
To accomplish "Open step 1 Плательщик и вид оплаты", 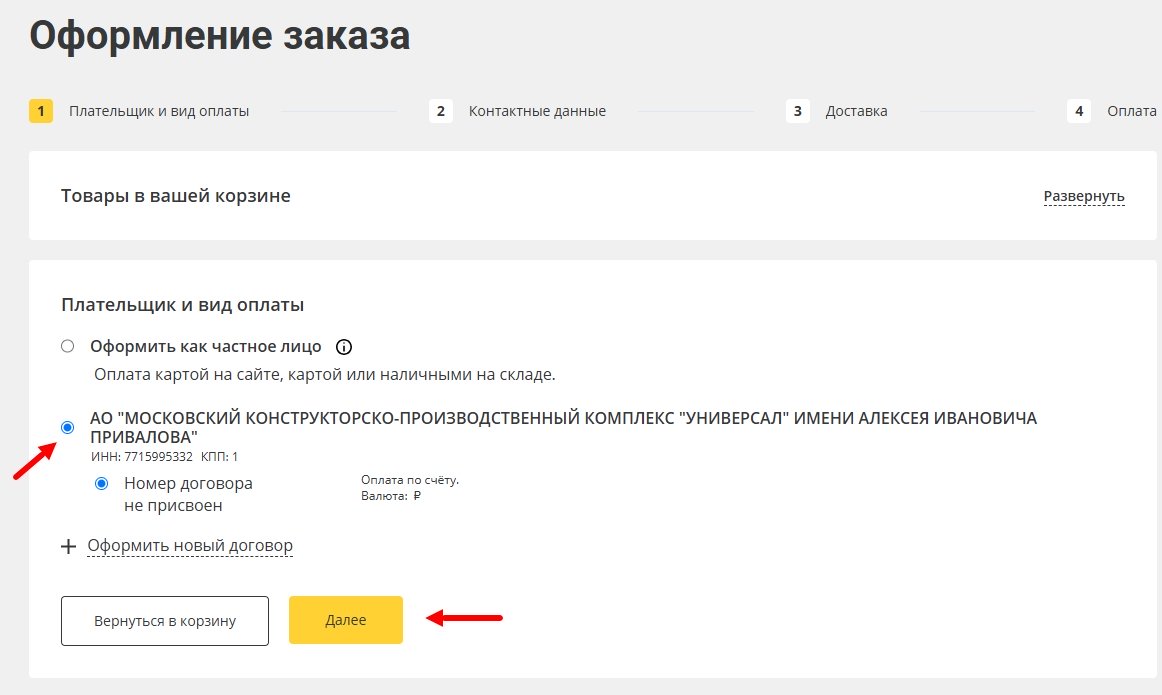I will tap(139, 111).
